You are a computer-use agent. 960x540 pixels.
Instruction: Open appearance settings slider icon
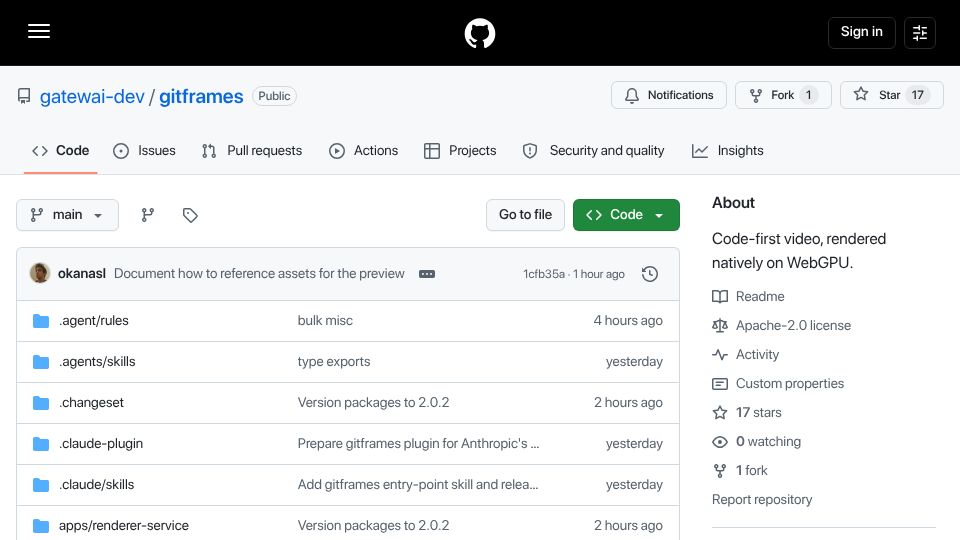[920, 32]
